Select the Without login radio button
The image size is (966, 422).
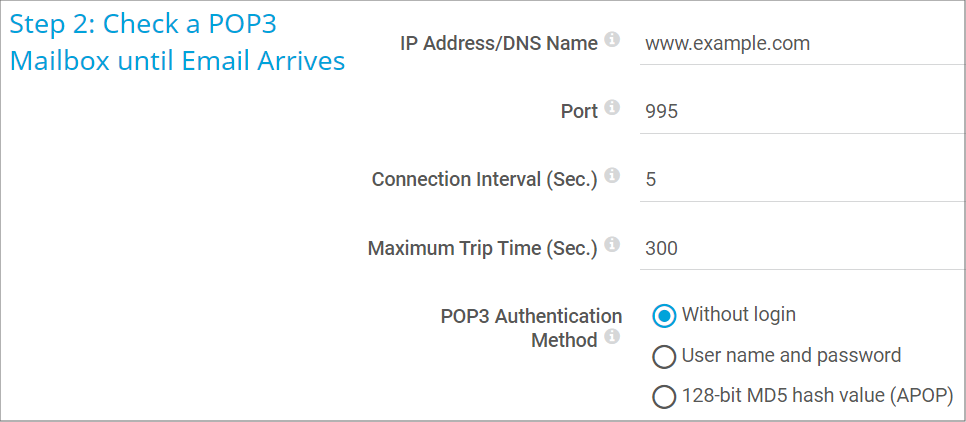click(x=664, y=316)
